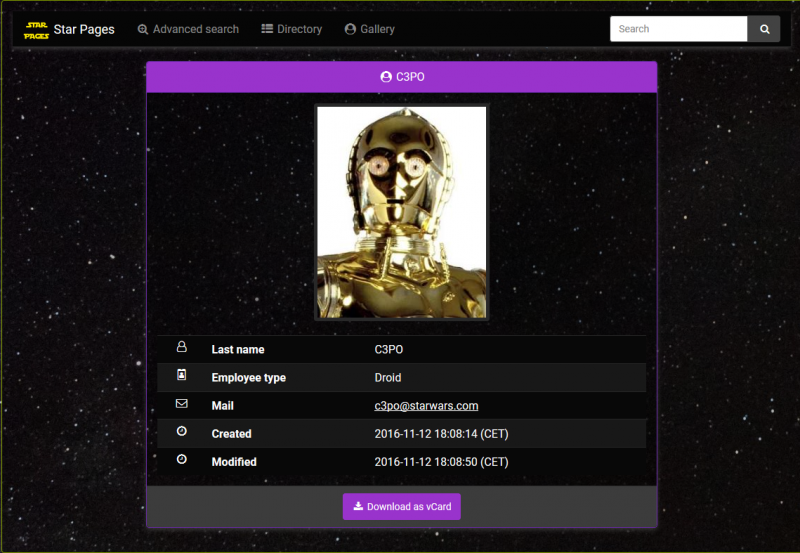Click the Star Pages logo icon
This screenshot has height=553, width=800.
[36, 30]
